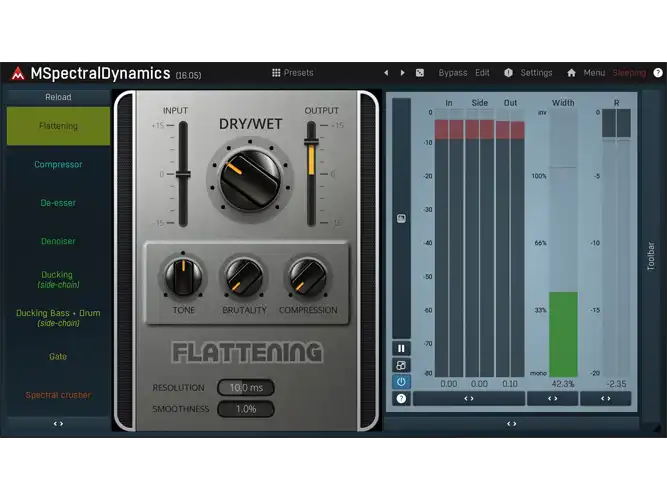The width and height of the screenshot is (667, 500).
Task: Click the TONE knob
Action: (x=183, y=278)
